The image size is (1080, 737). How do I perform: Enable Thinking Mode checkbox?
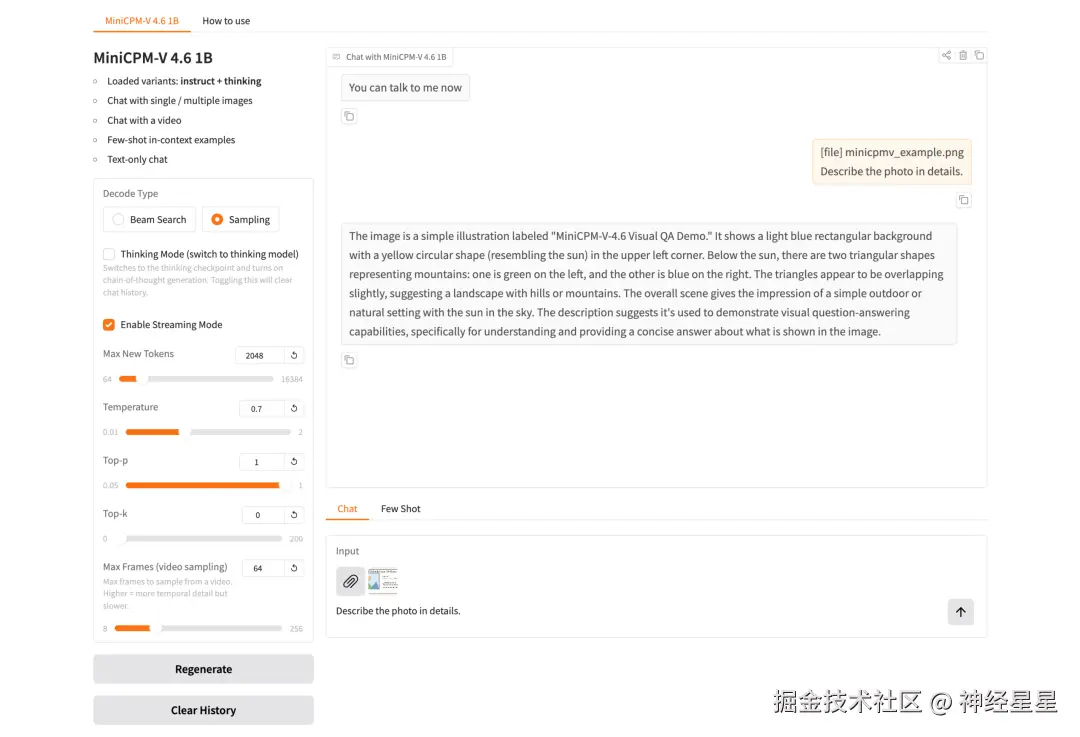[109, 254]
